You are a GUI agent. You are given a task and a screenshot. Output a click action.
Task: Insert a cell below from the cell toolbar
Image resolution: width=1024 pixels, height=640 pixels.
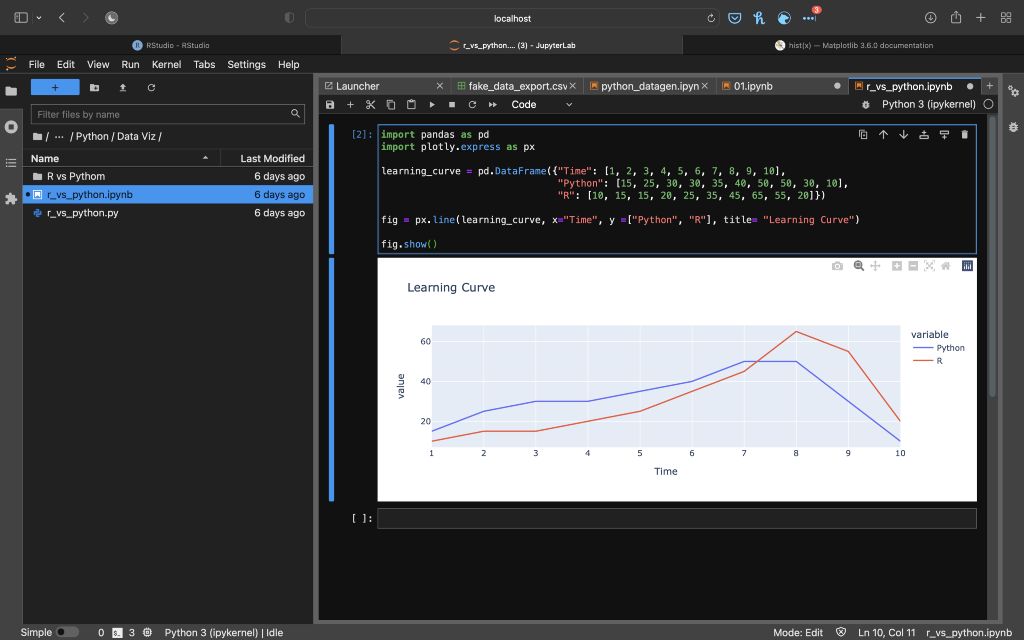(x=944, y=135)
